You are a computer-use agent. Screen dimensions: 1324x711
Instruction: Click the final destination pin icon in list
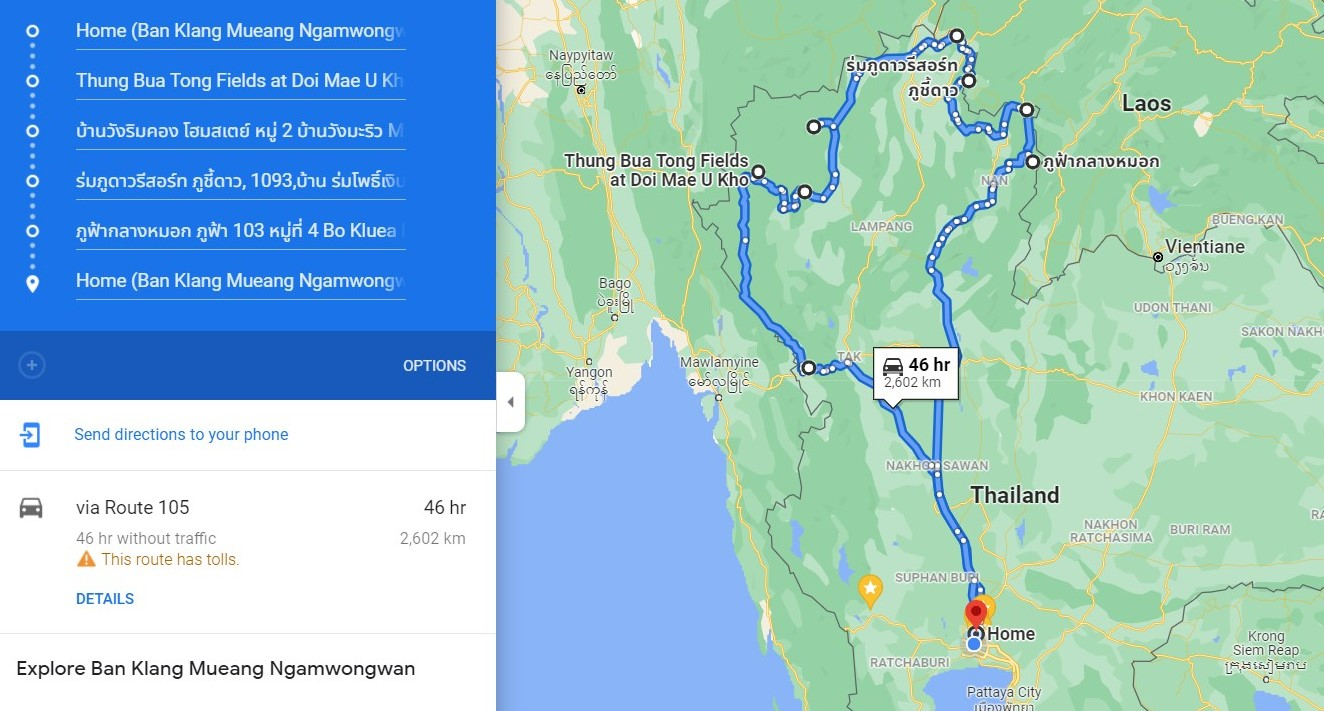[x=32, y=283]
